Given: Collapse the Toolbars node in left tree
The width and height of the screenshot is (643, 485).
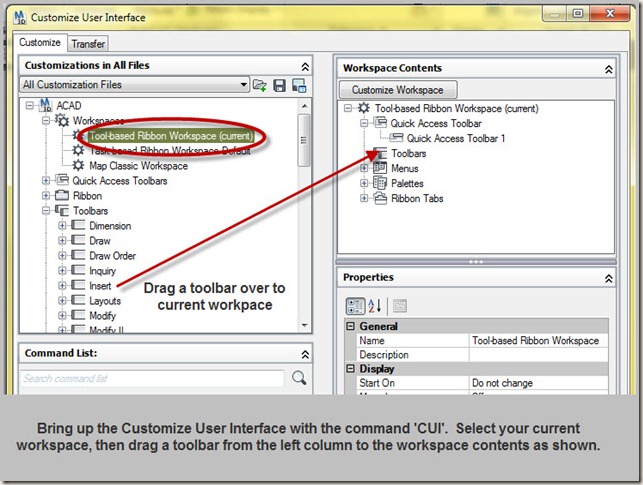Looking at the screenshot, I should click(x=46, y=211).
